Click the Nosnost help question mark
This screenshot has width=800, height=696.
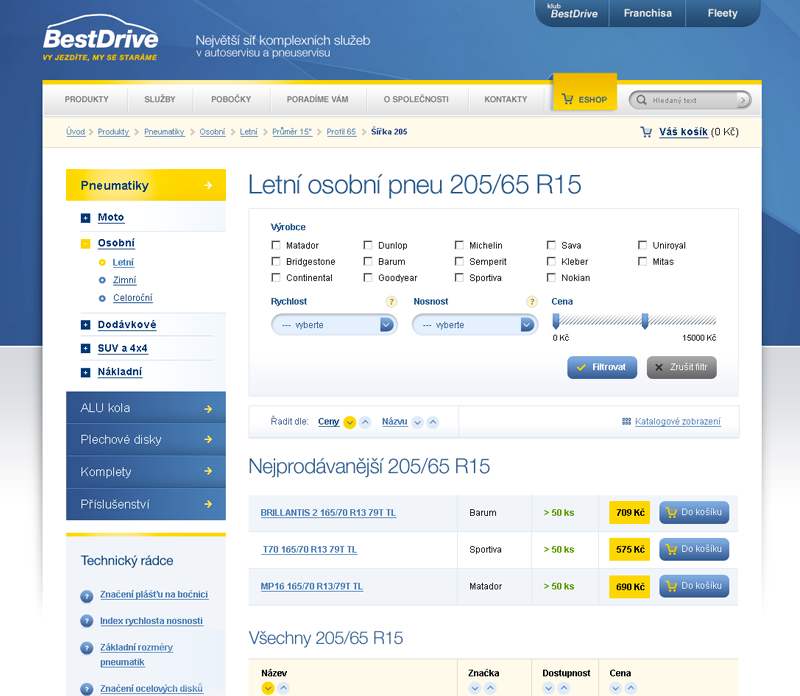coord(532,302)
